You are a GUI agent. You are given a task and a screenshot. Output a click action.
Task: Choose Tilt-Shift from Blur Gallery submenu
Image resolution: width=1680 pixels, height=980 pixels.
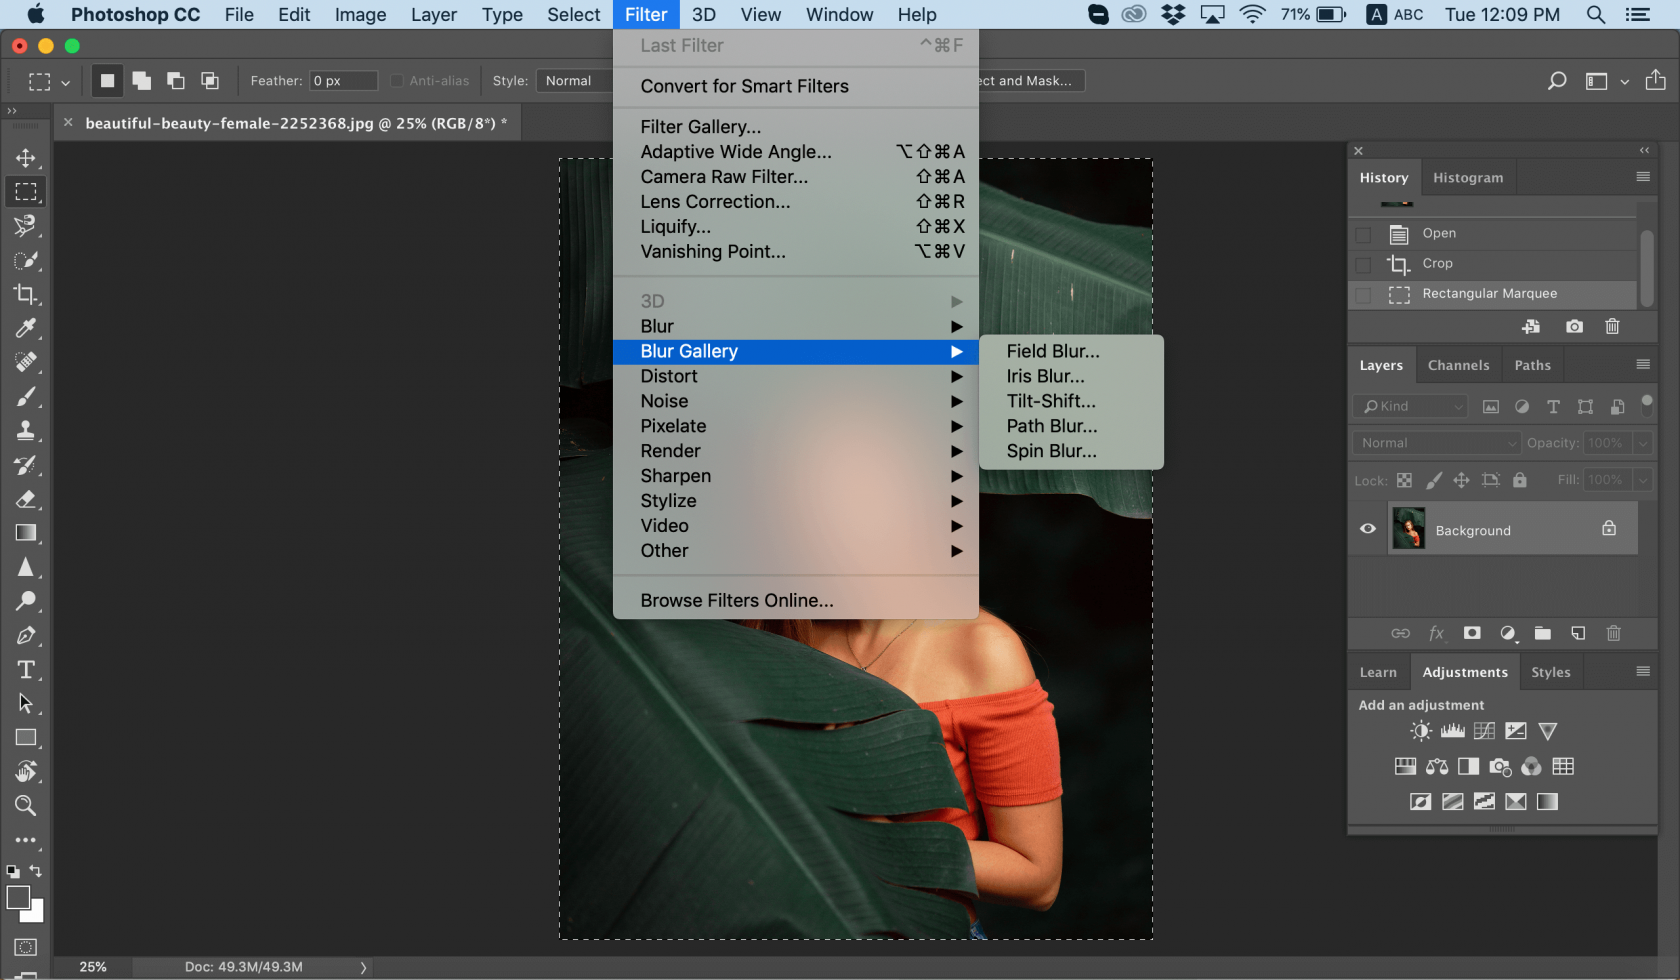click(1050, 401)
